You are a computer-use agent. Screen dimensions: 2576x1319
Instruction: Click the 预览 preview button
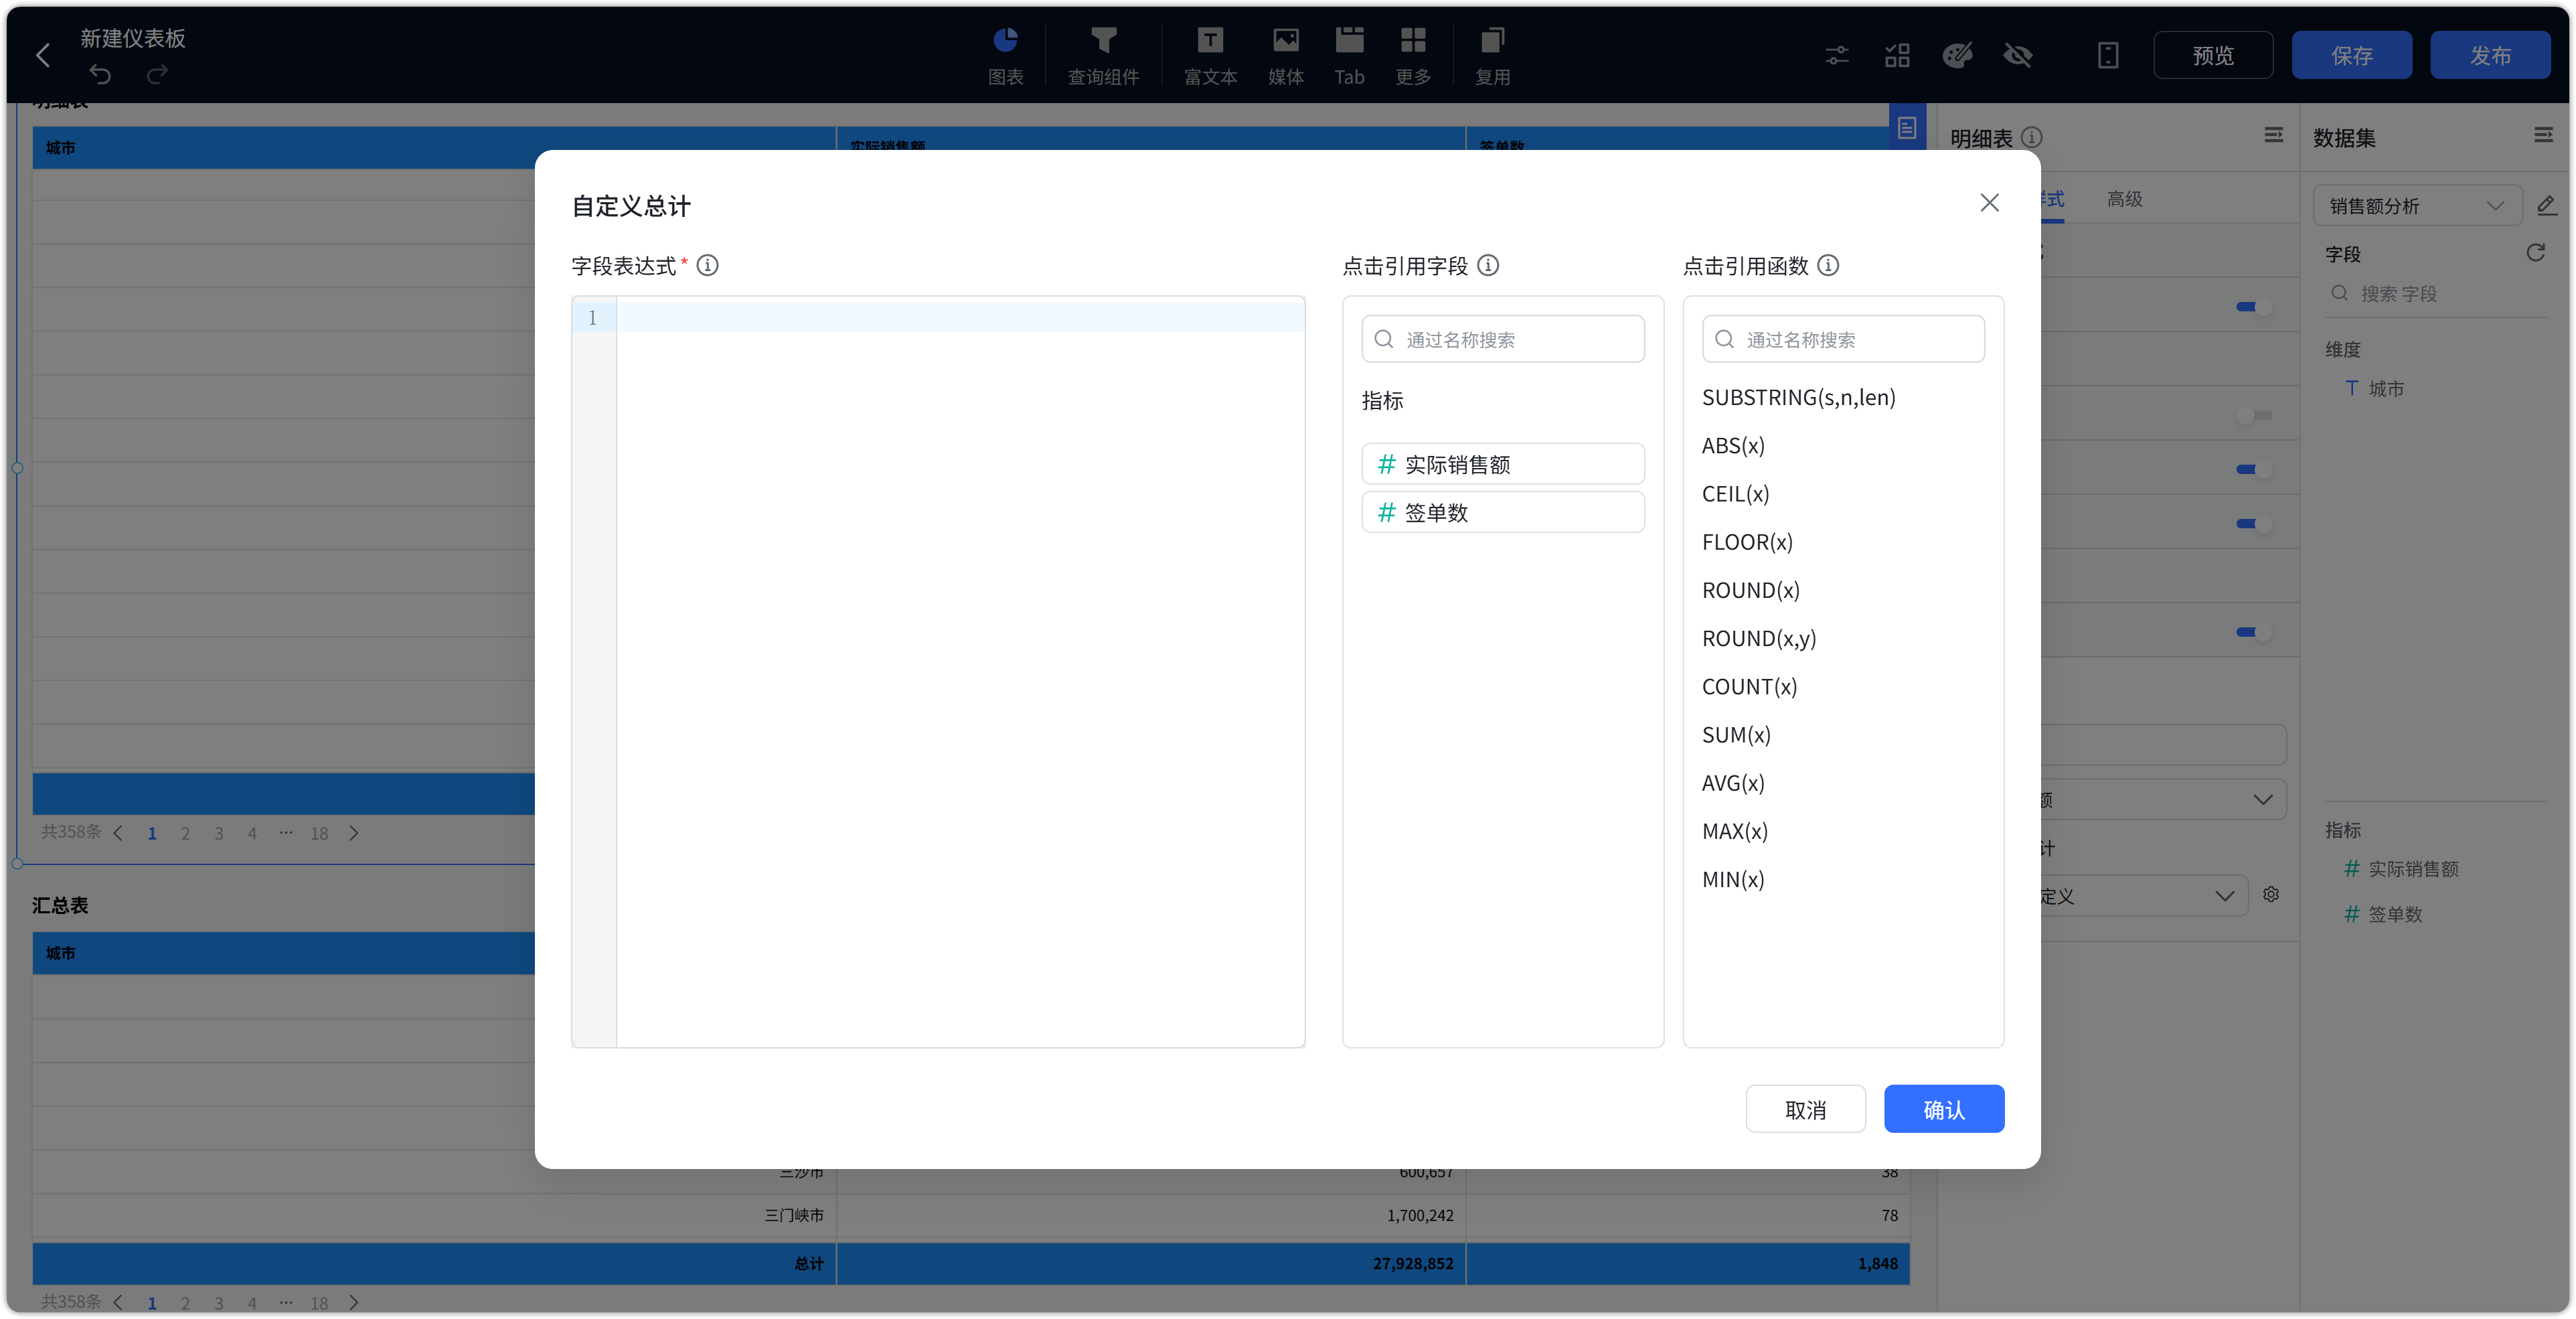[2212, 55]
